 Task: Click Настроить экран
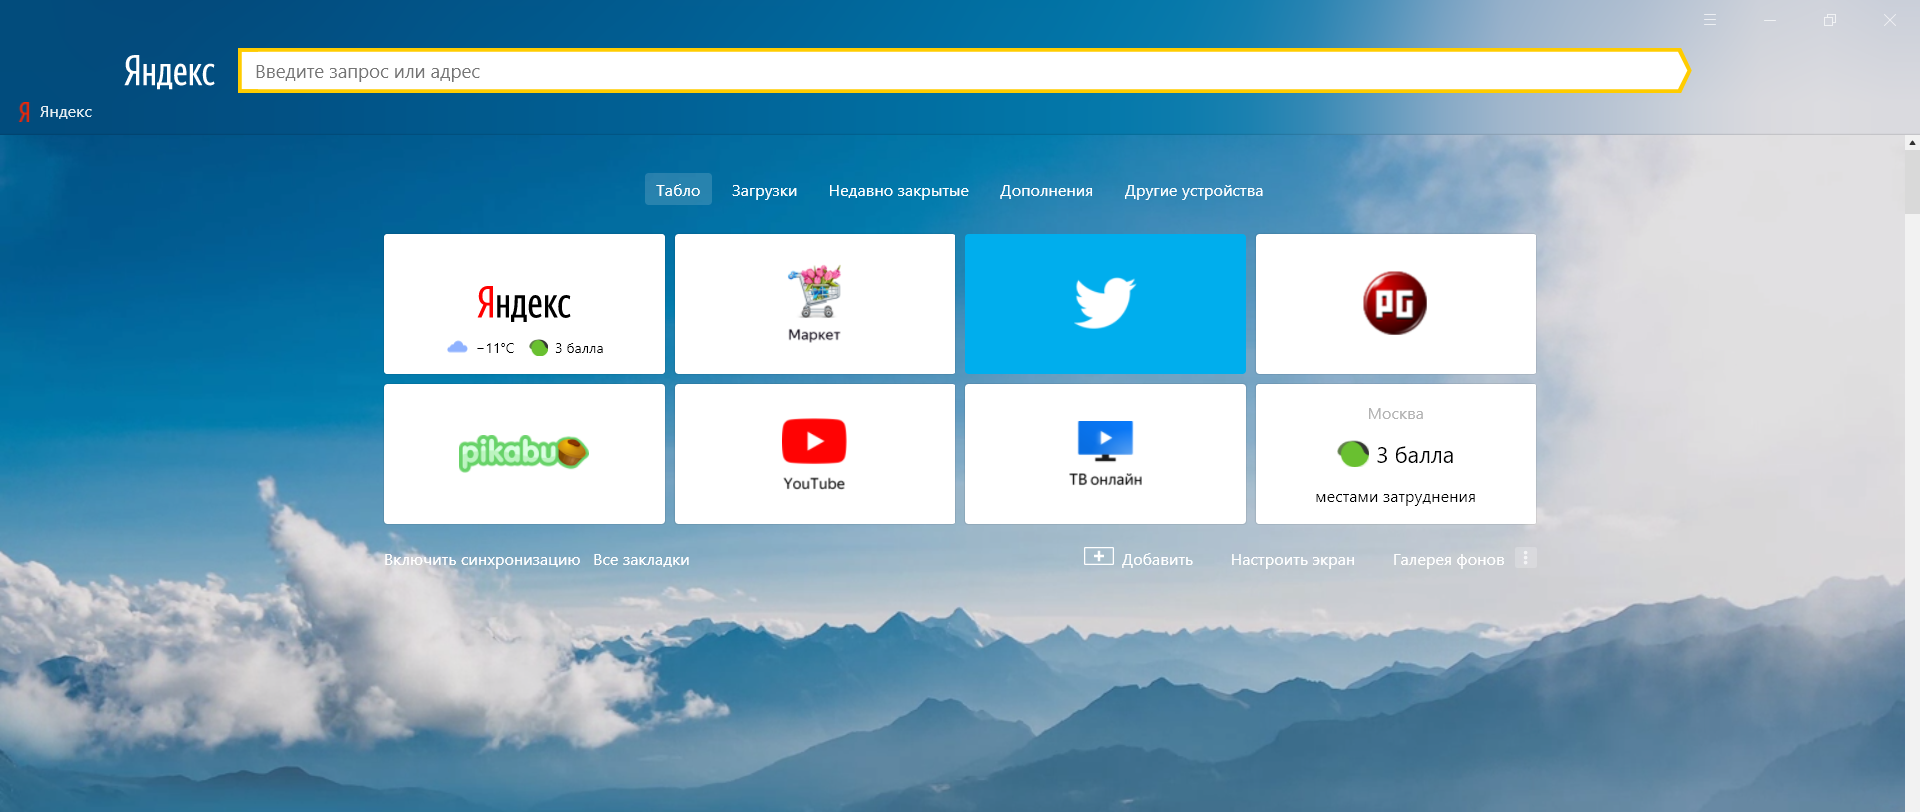1292,560
